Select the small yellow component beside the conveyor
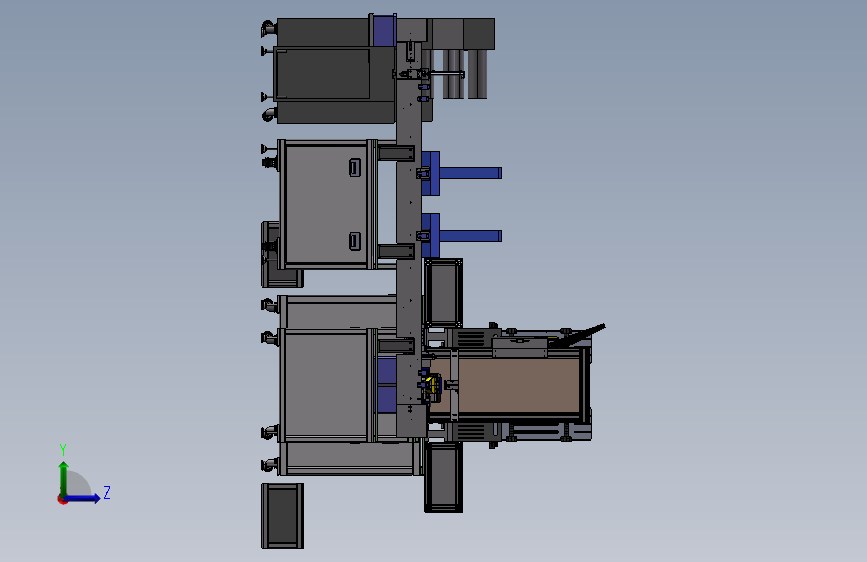867x562 pixels. [x=432, y=383]
